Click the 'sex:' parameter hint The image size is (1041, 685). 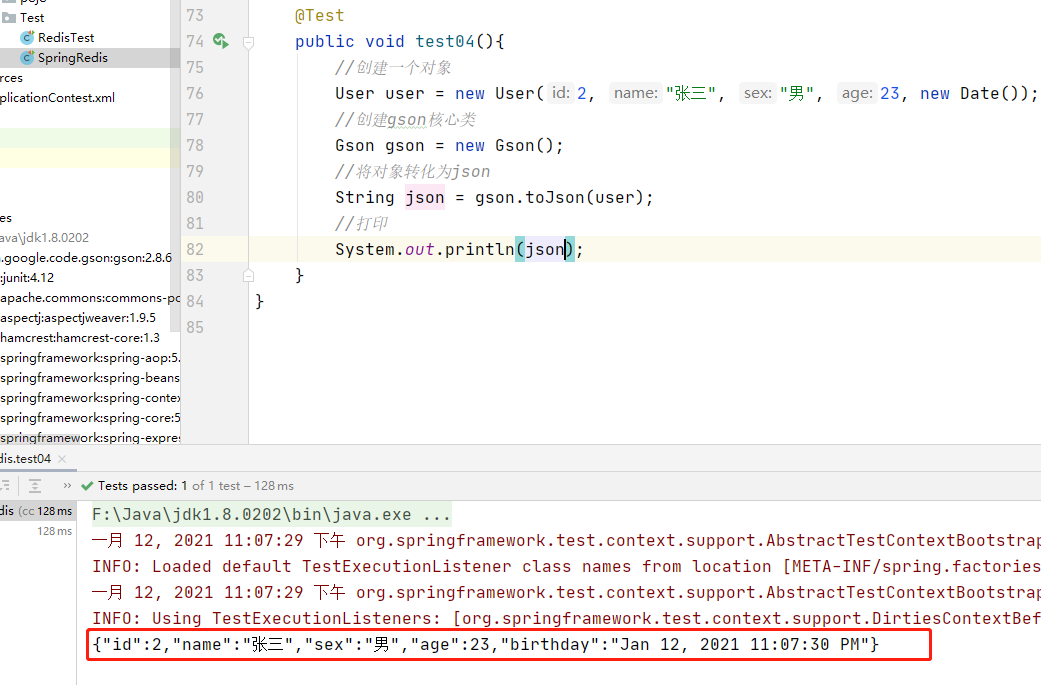[758, 93]
